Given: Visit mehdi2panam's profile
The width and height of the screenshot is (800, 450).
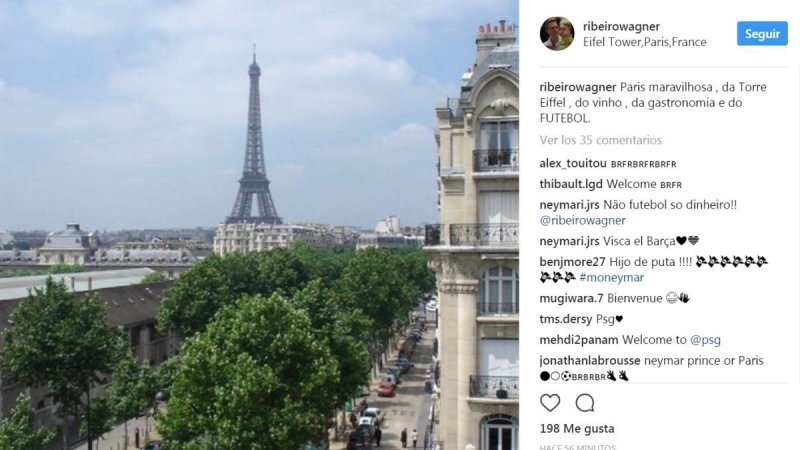Looking at the screenshot, I should [x=579, y=340].
